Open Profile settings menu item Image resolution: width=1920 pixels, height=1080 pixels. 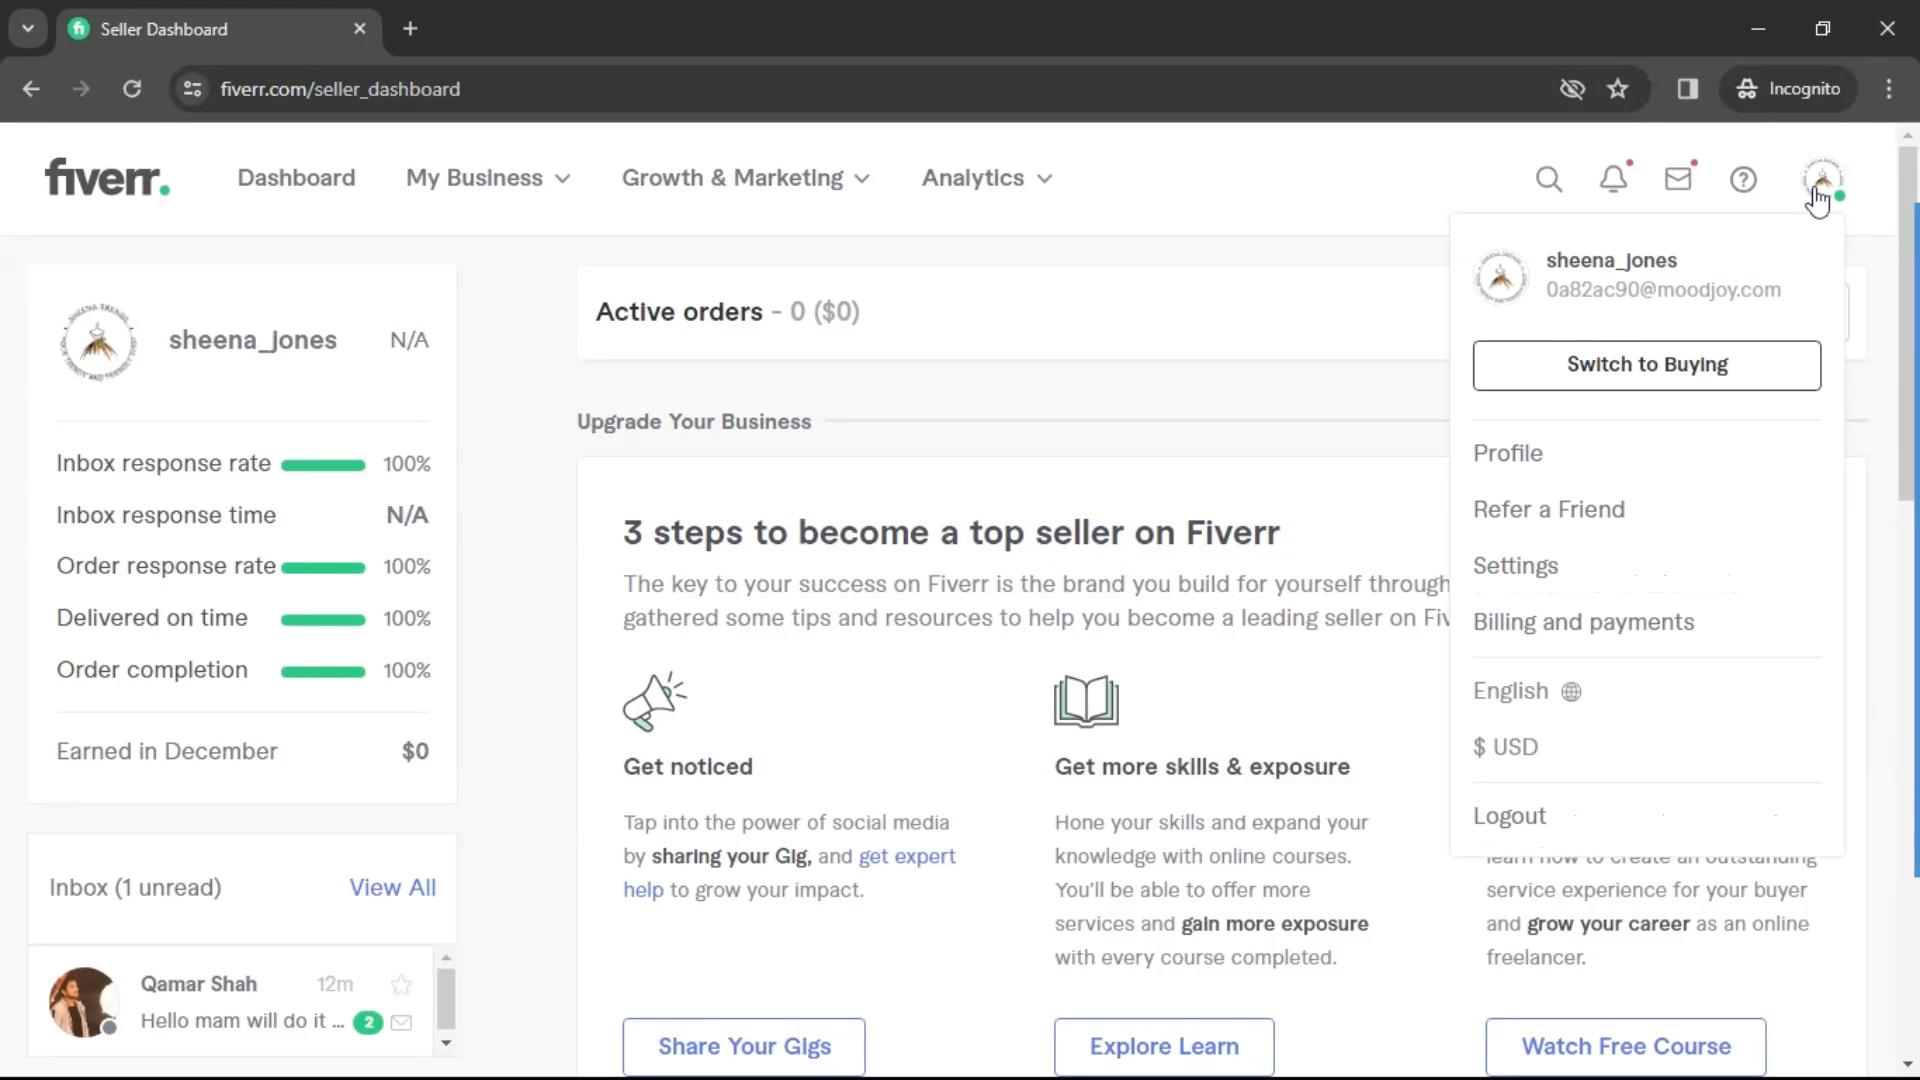click(1507, 451)
